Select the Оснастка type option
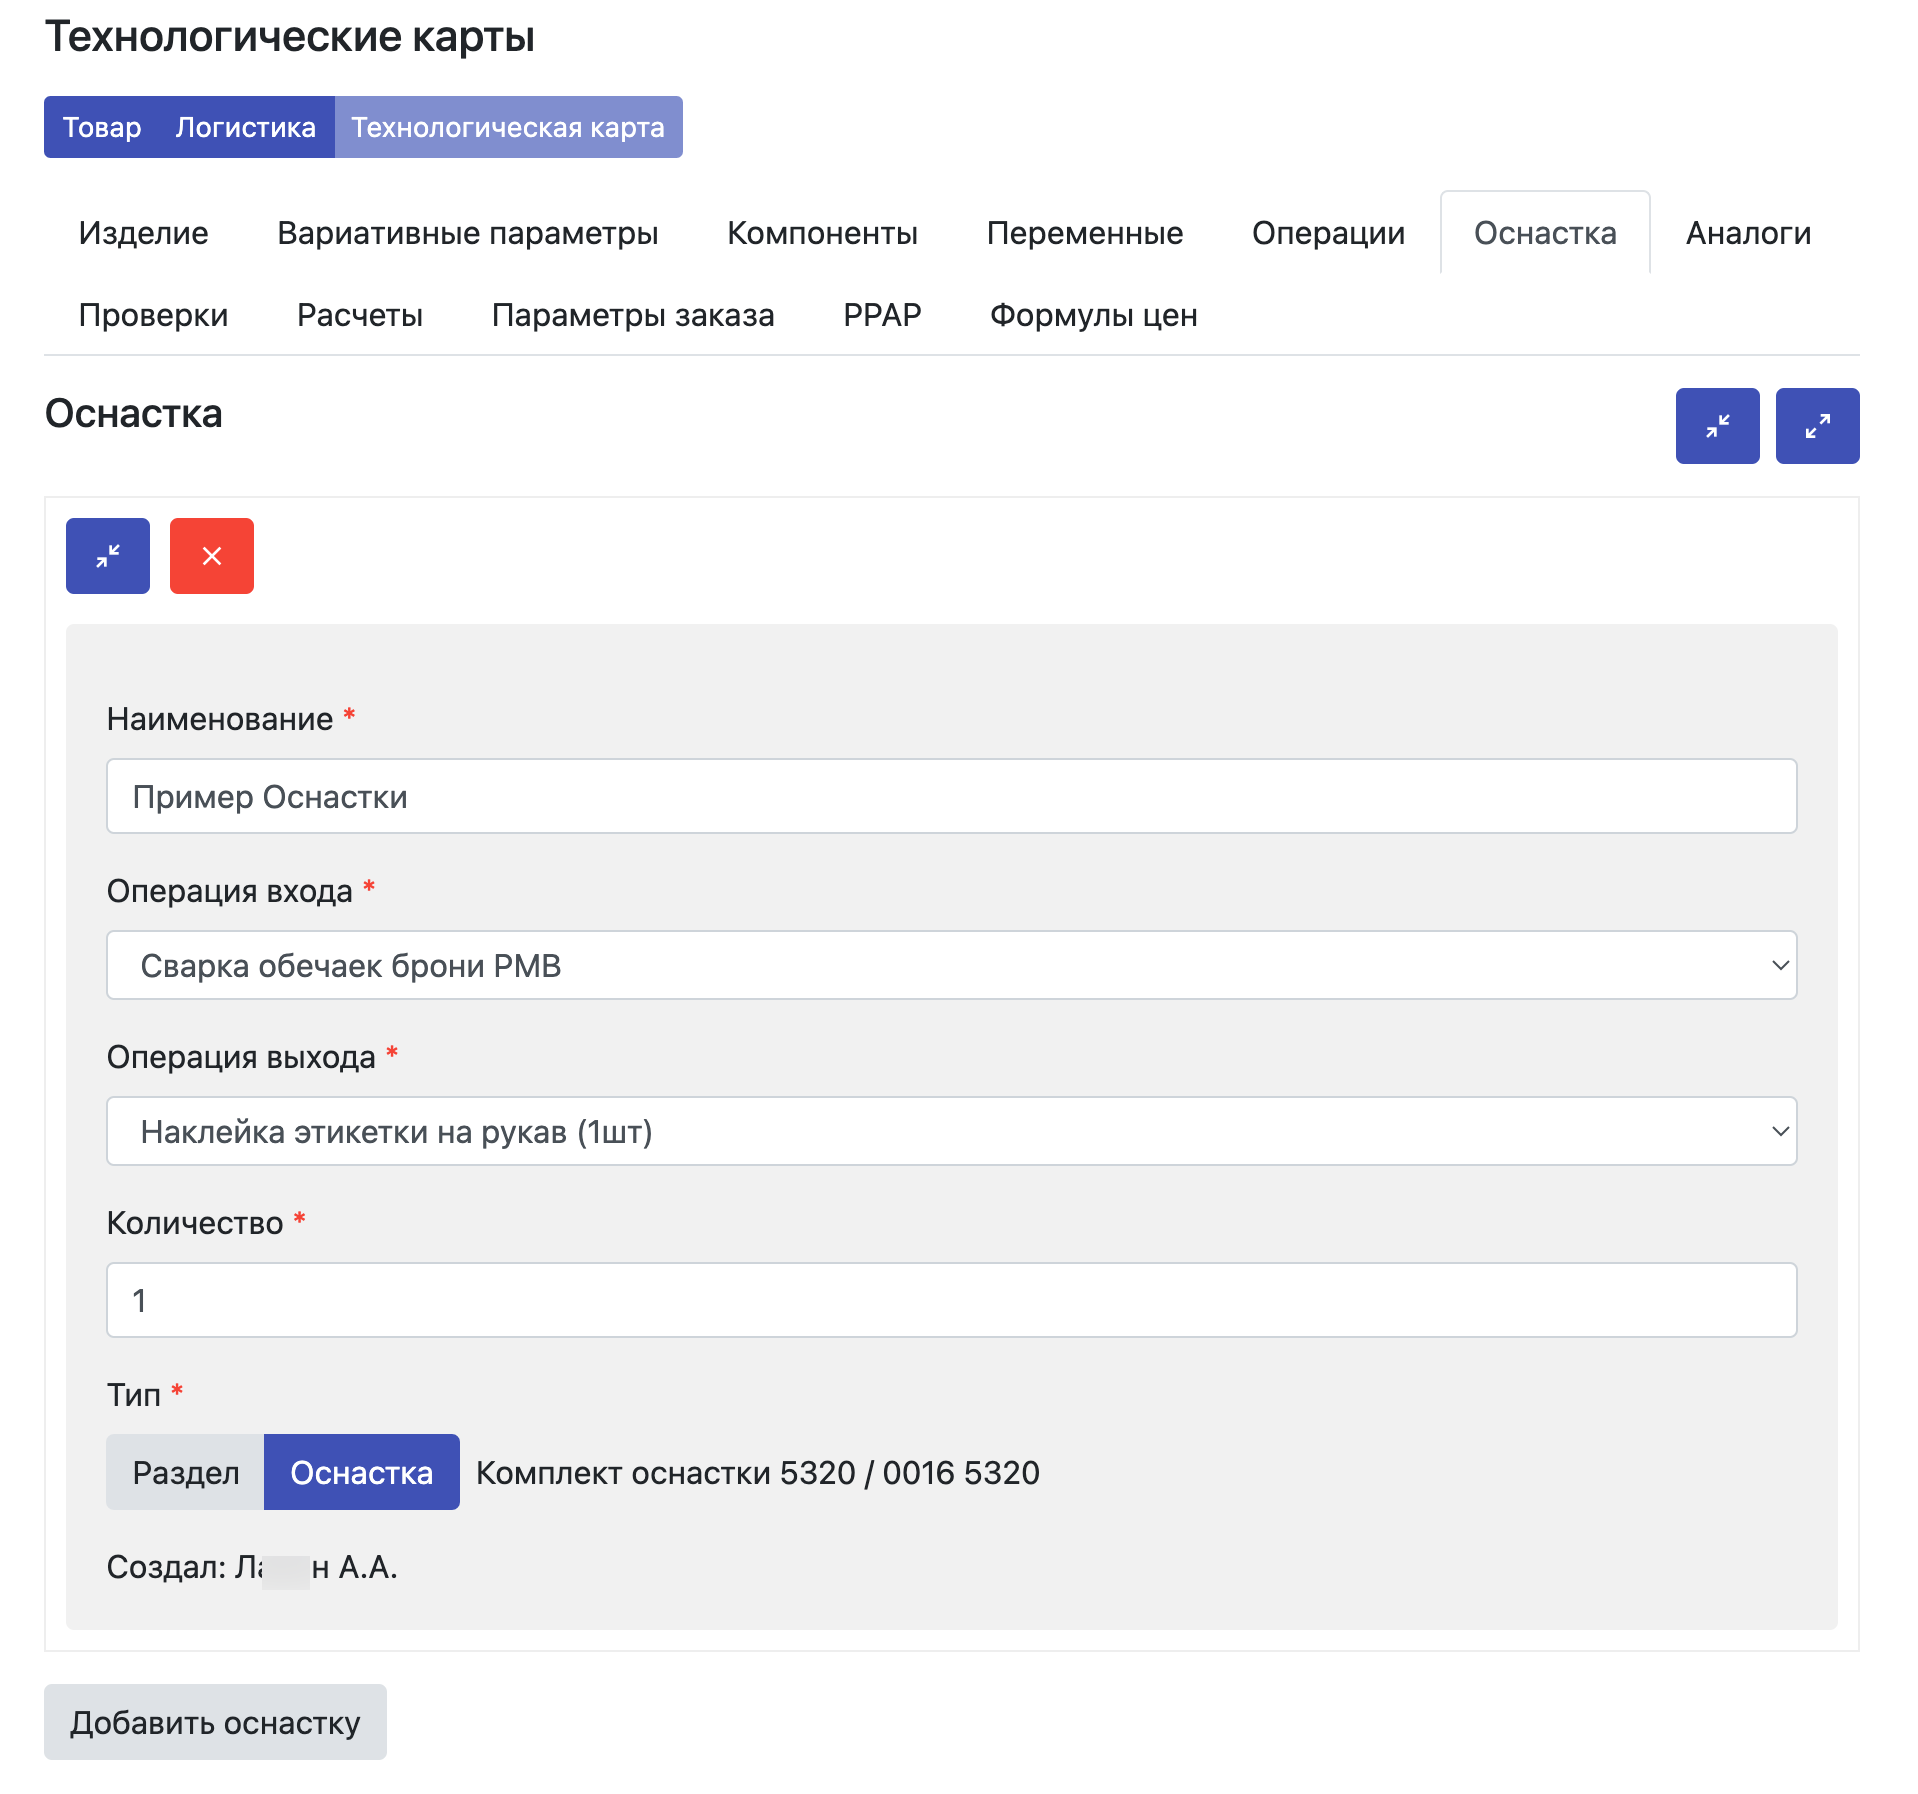The width and height of the screenshot is (1918, 1794). pyautogui.click(x=361, y=1472)
